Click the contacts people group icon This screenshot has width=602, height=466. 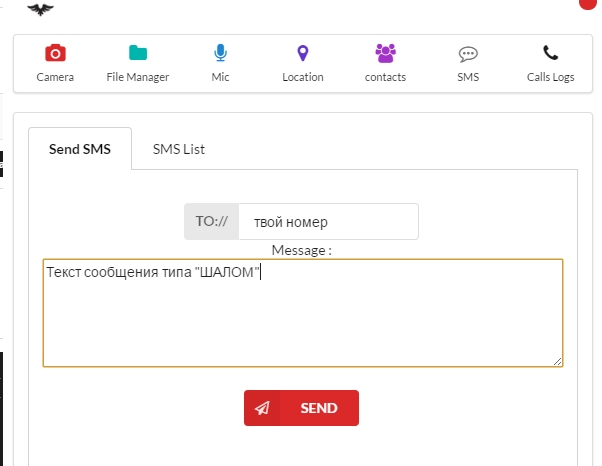385,54
